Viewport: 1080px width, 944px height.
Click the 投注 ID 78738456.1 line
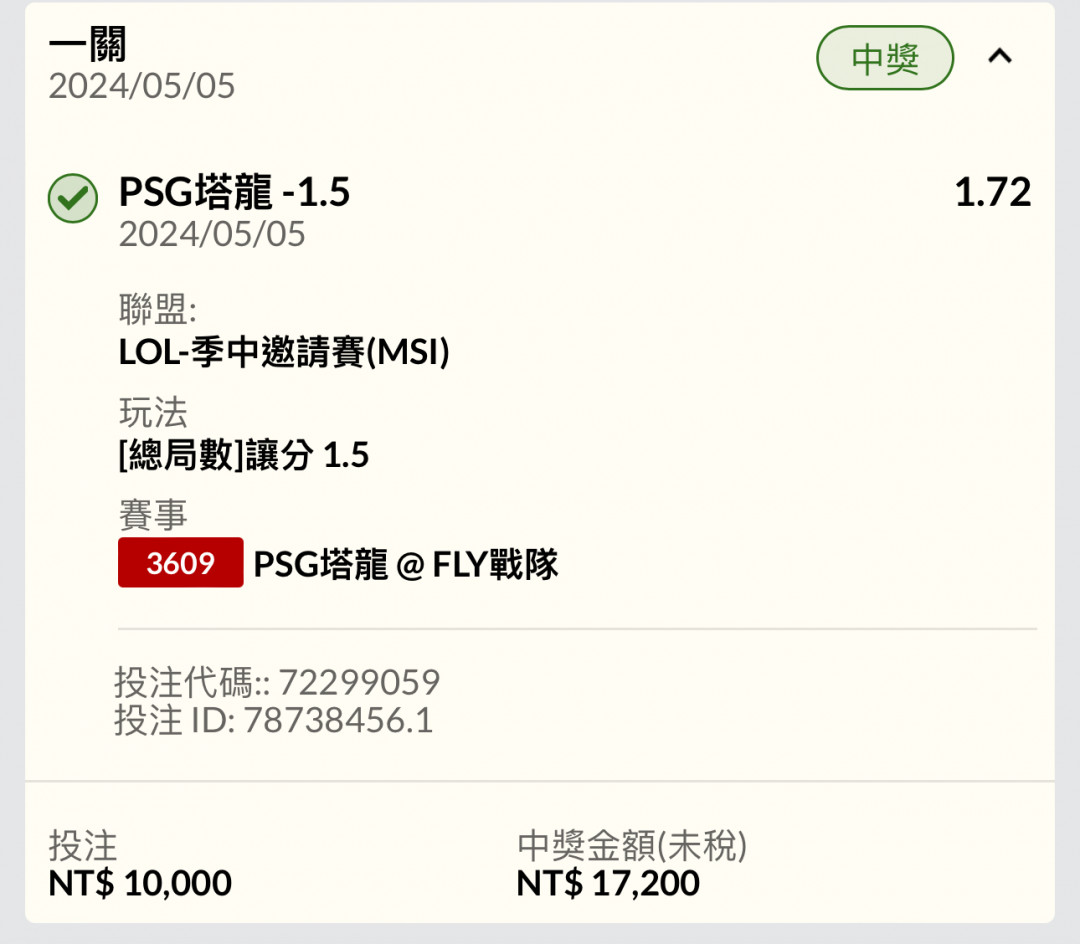[x=273, y=720]
